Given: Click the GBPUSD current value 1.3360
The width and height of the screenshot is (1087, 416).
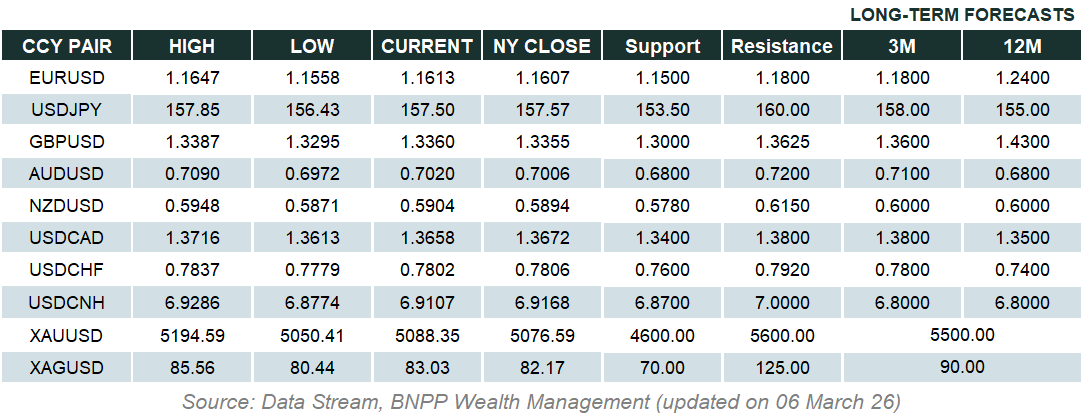Looking at the screenshot, I should pos(427,142).
